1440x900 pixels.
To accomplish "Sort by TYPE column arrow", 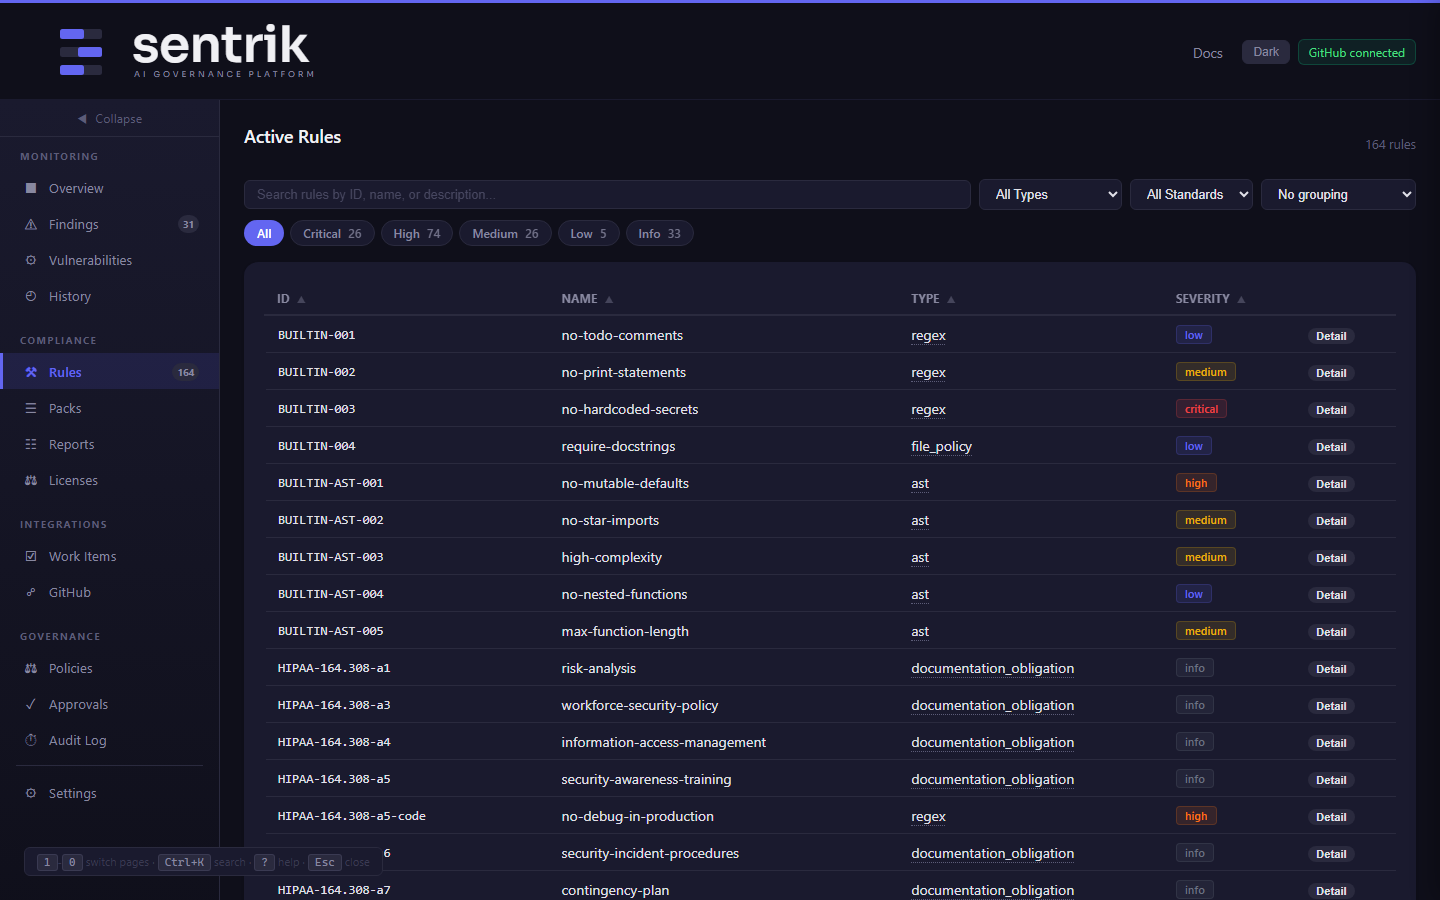I will point(951,299).
